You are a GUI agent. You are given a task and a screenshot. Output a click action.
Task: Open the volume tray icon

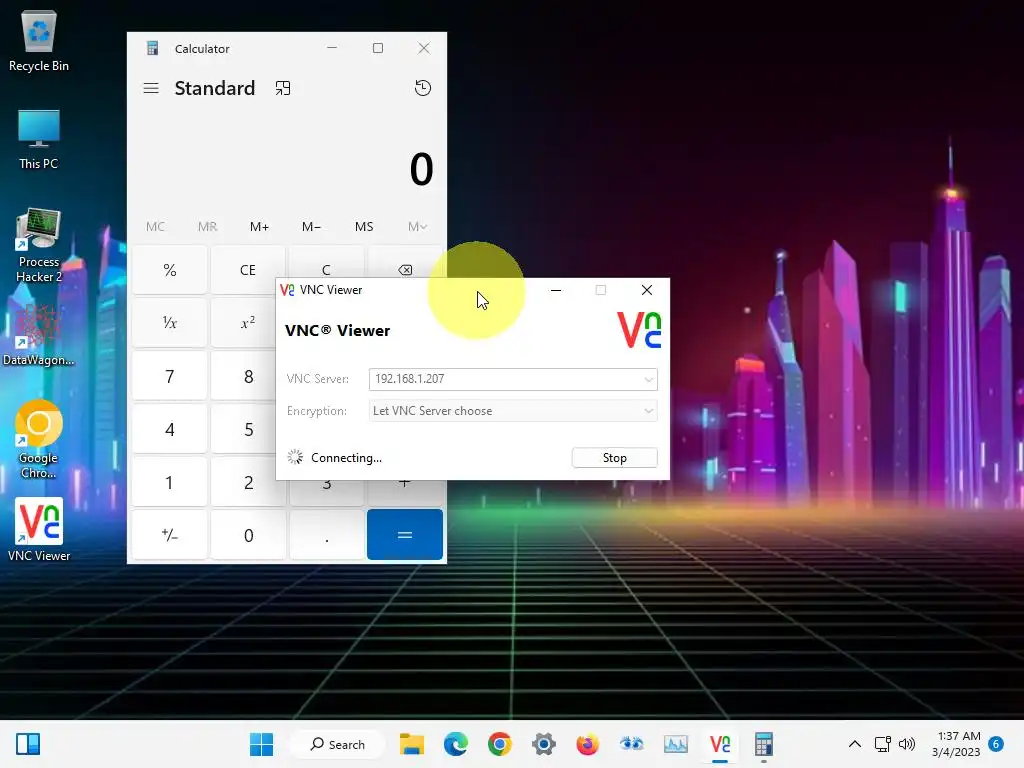[x=906, y=744]
